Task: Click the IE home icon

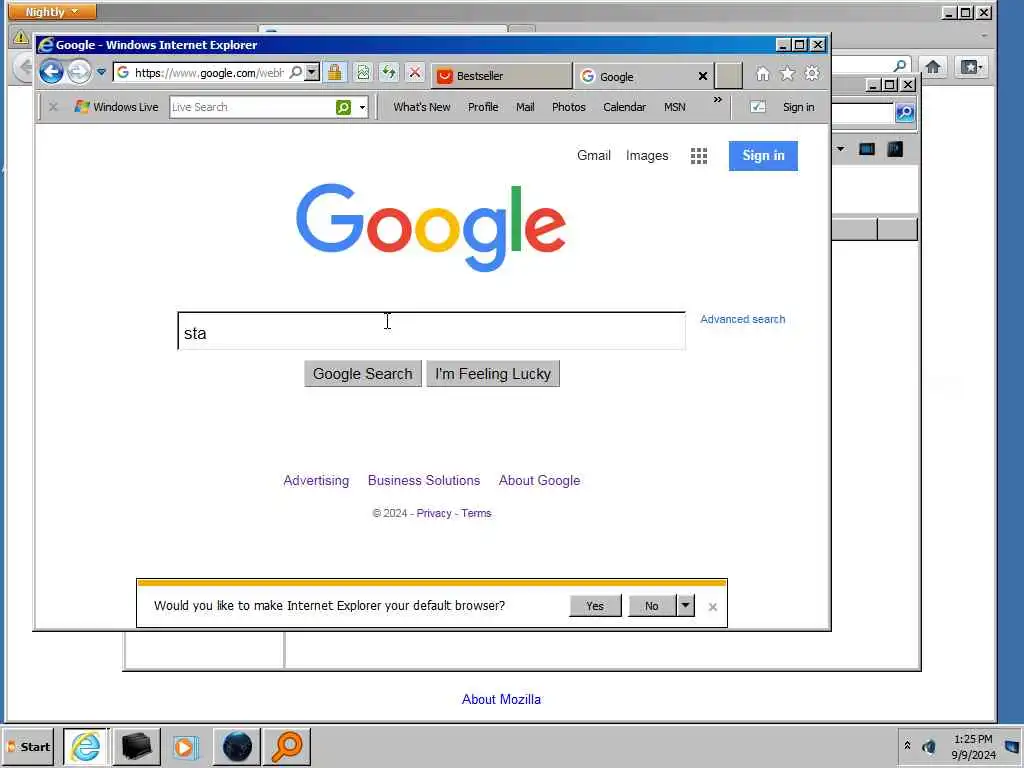Action: click(762, 74)
